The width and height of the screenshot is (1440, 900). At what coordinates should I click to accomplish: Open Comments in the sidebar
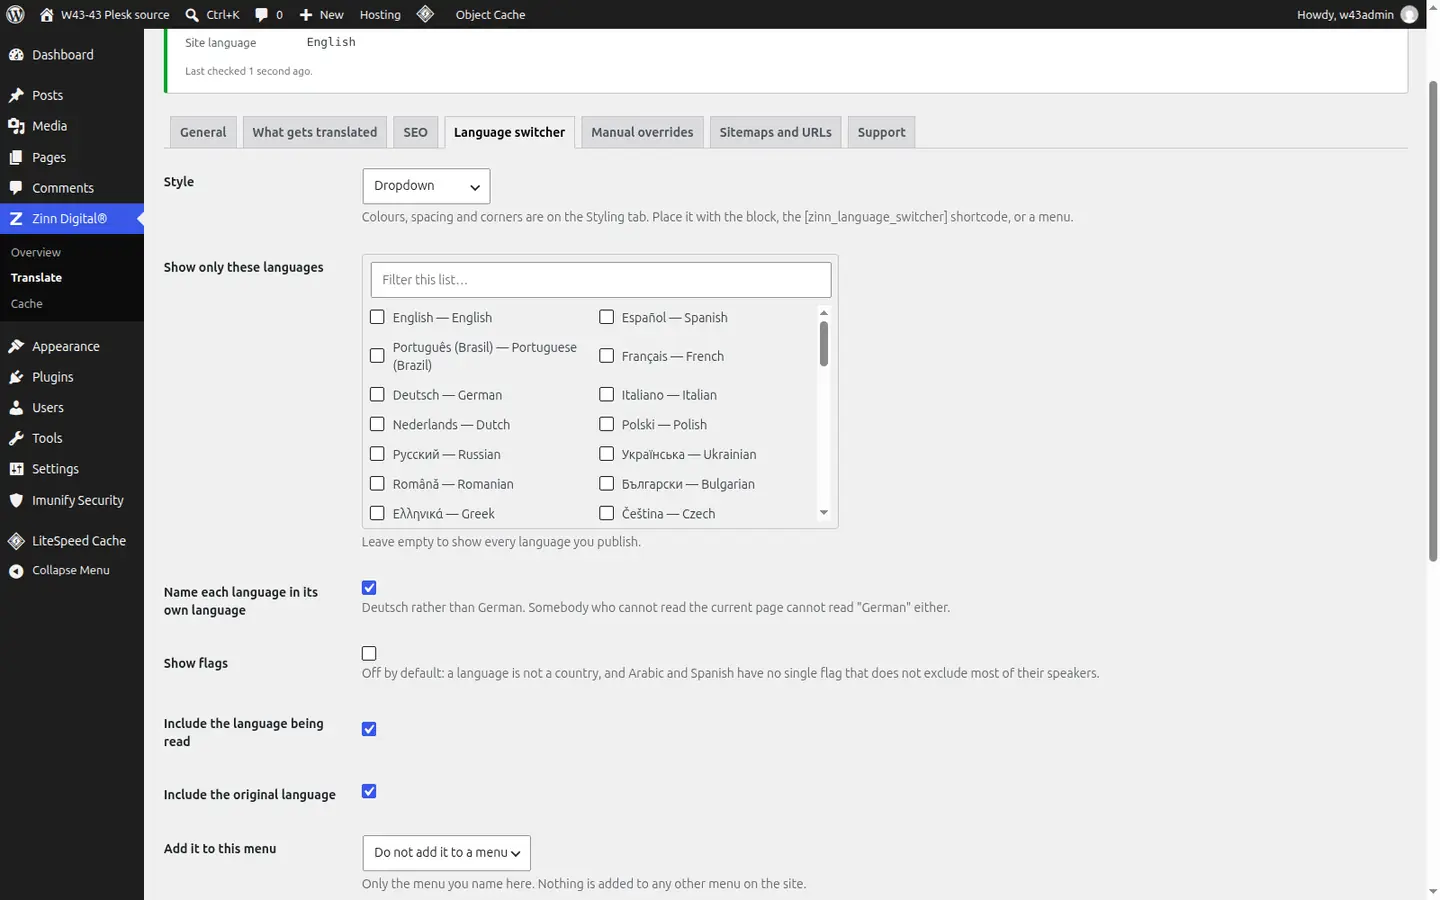(72, 188)
